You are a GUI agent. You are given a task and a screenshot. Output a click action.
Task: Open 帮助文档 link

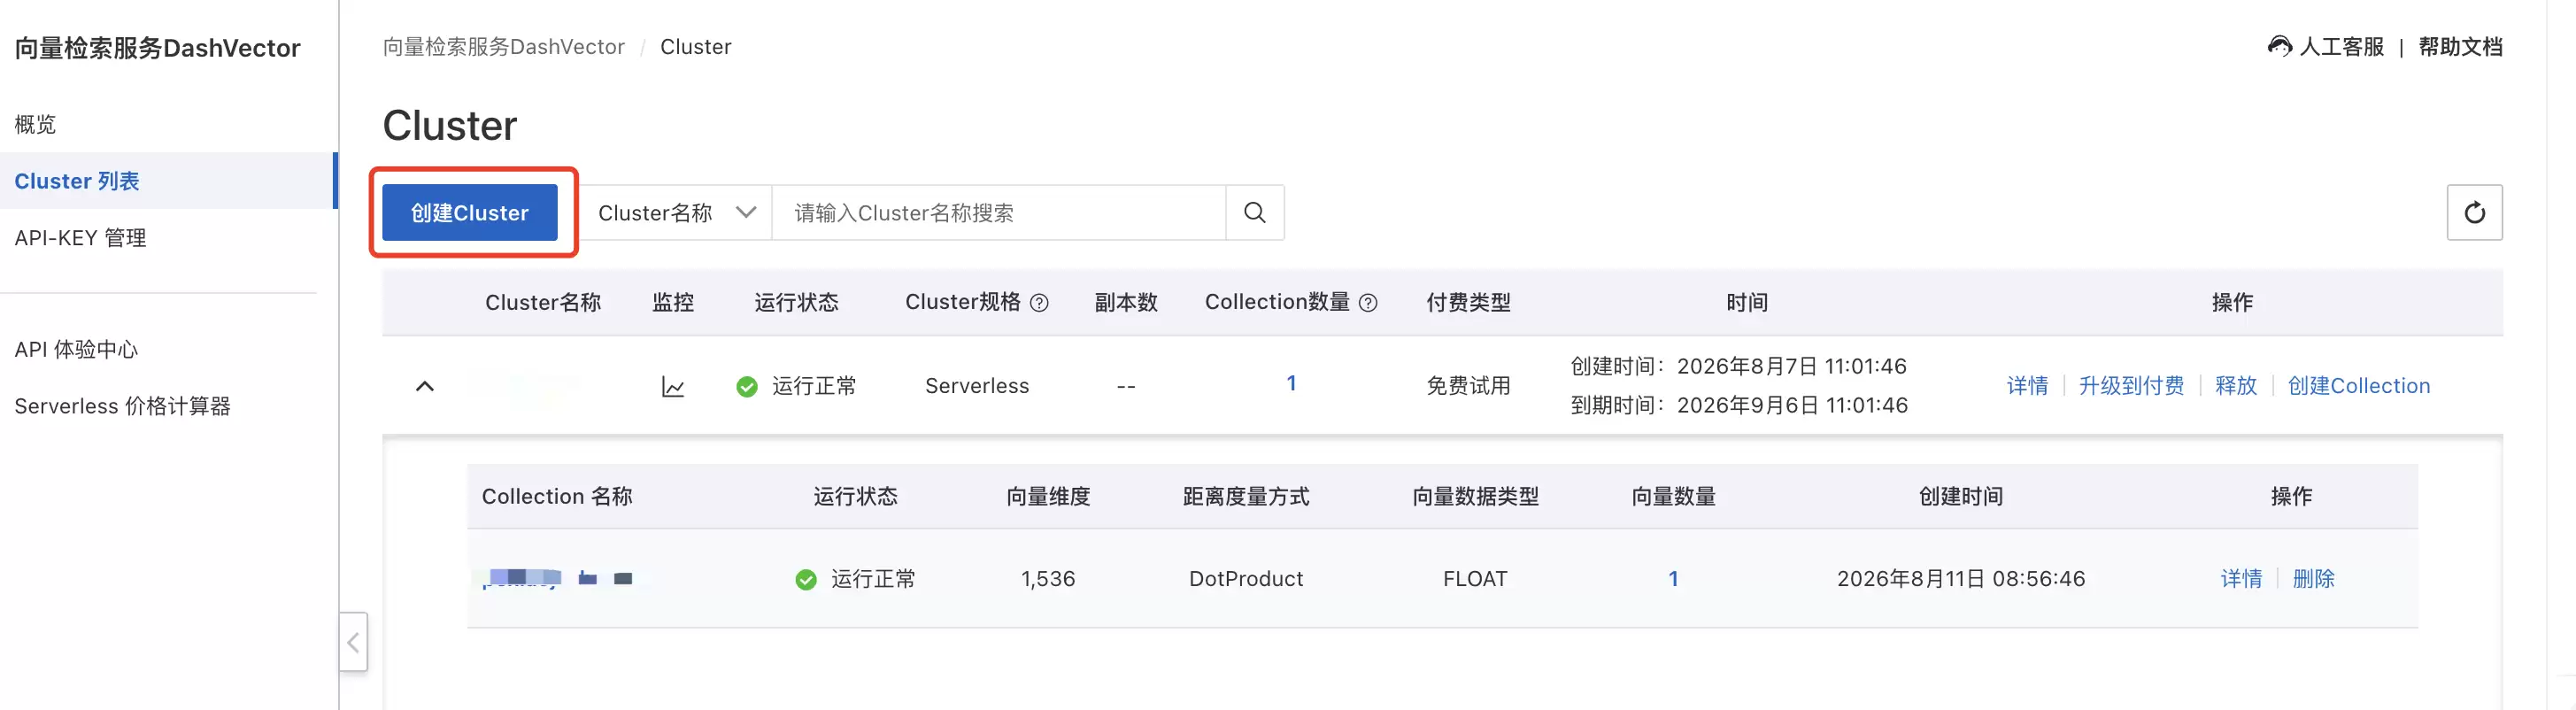pyautogui.click(x=2460, y=46)
